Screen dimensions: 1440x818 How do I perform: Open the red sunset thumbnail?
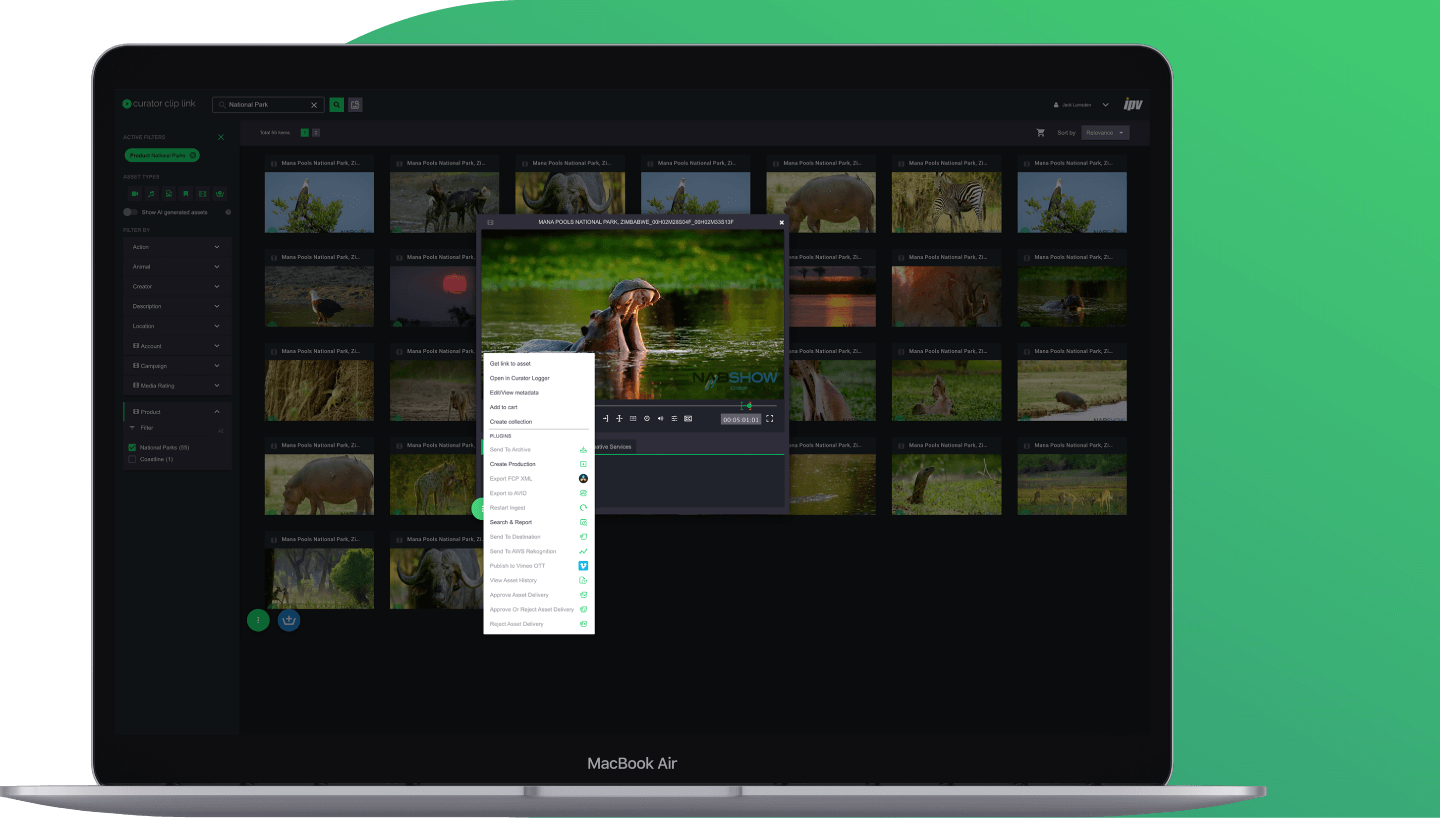pyautogui.click(x=445, y=296)
